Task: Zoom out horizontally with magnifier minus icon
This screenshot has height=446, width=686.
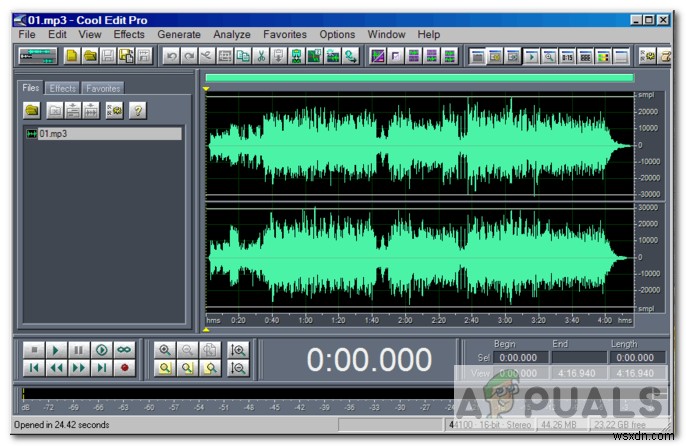Action: coord(187,350)
